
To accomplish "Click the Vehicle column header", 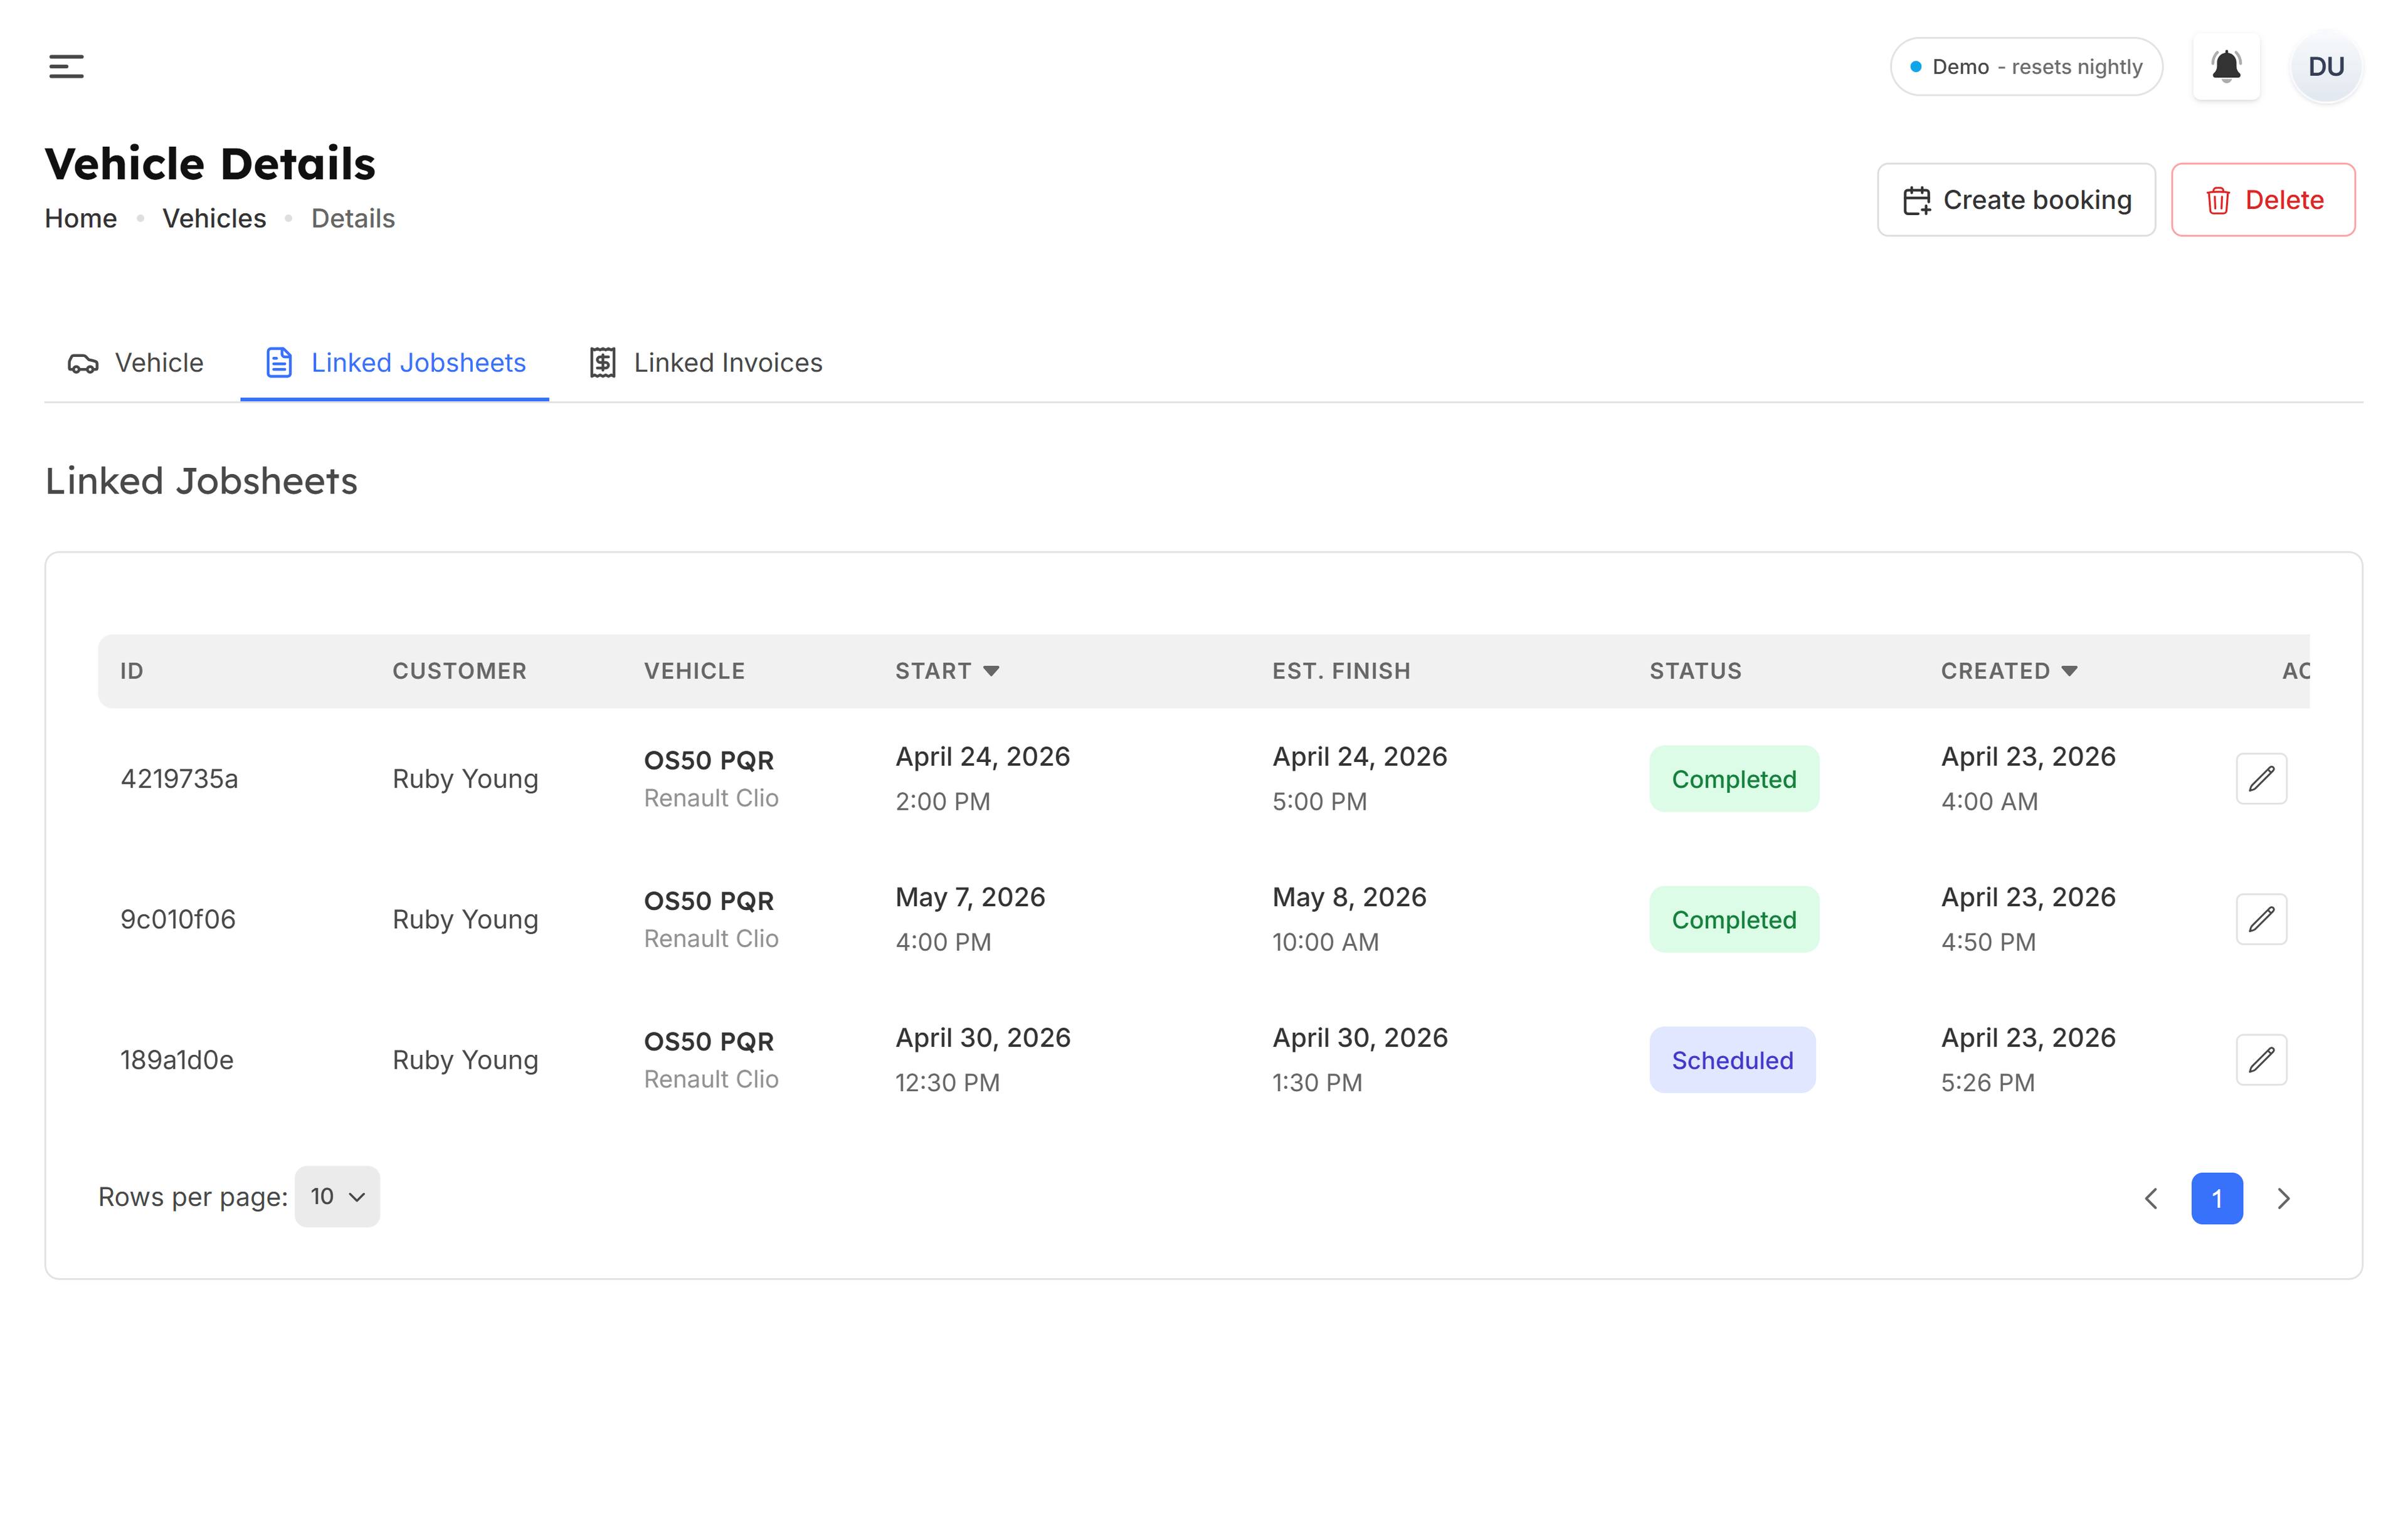I will click(694, 671).
